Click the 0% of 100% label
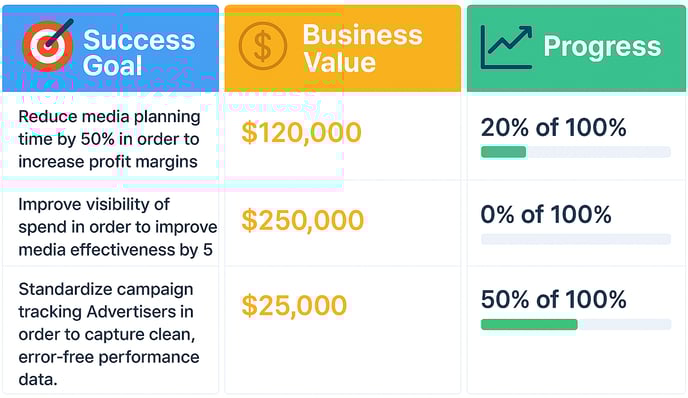This screenshot has width=688, height=398. [x=546, y=215]
